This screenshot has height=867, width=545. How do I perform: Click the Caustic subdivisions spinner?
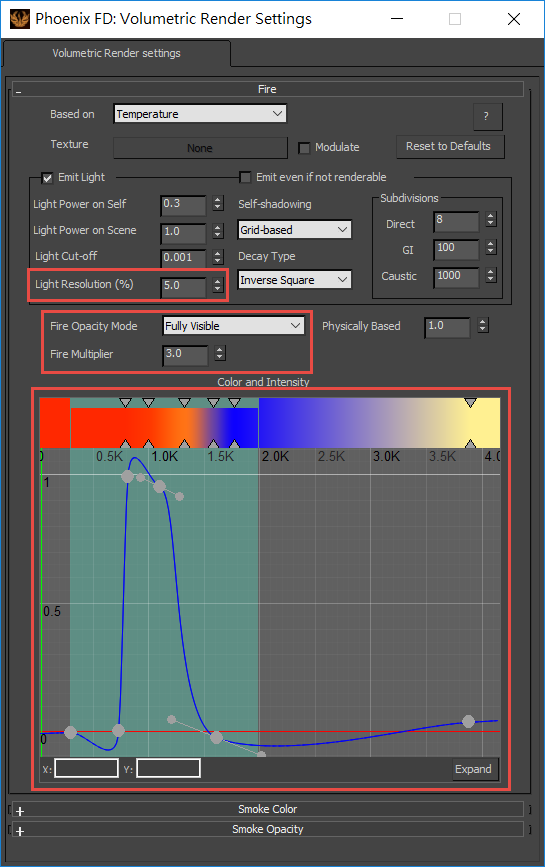[491, 275]
